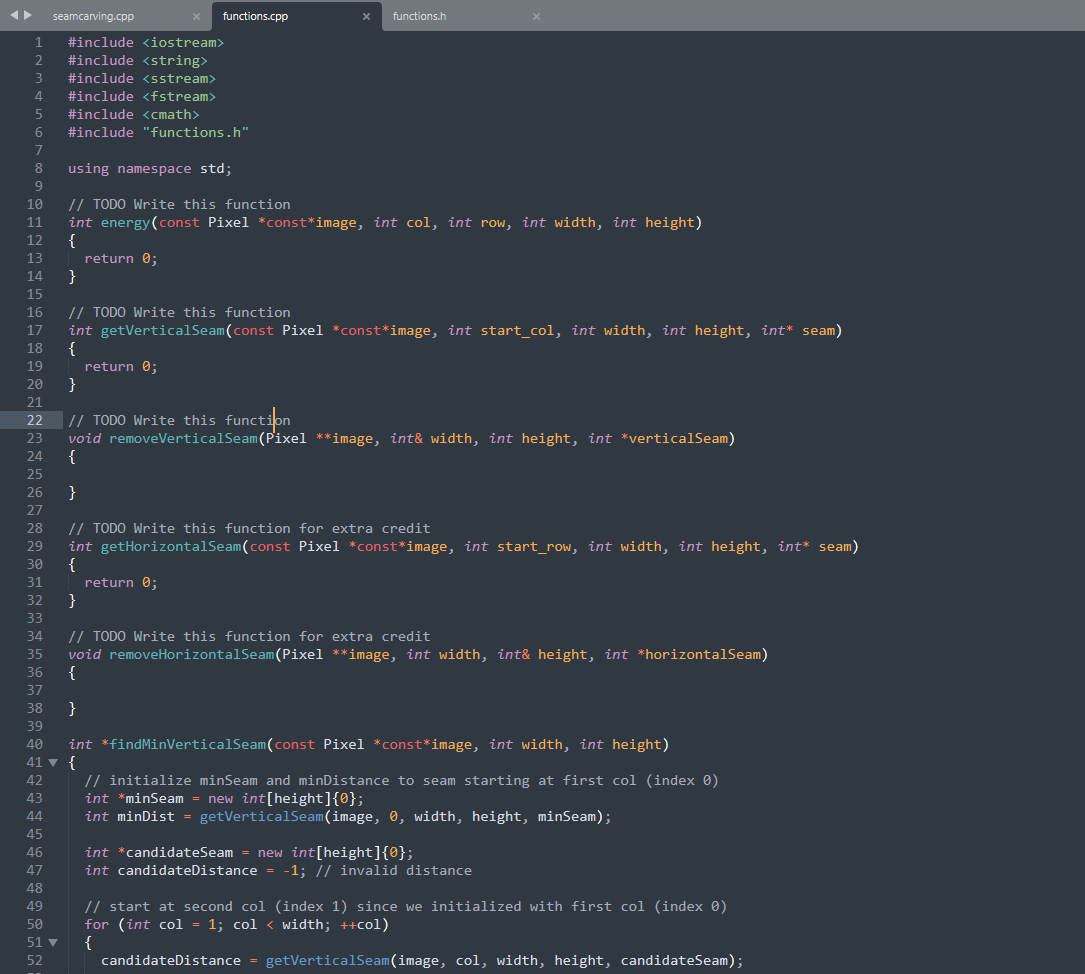Screen dimensions: 1085x974
Task: Click start_col parameter on line 17
Action: [518, 330]
